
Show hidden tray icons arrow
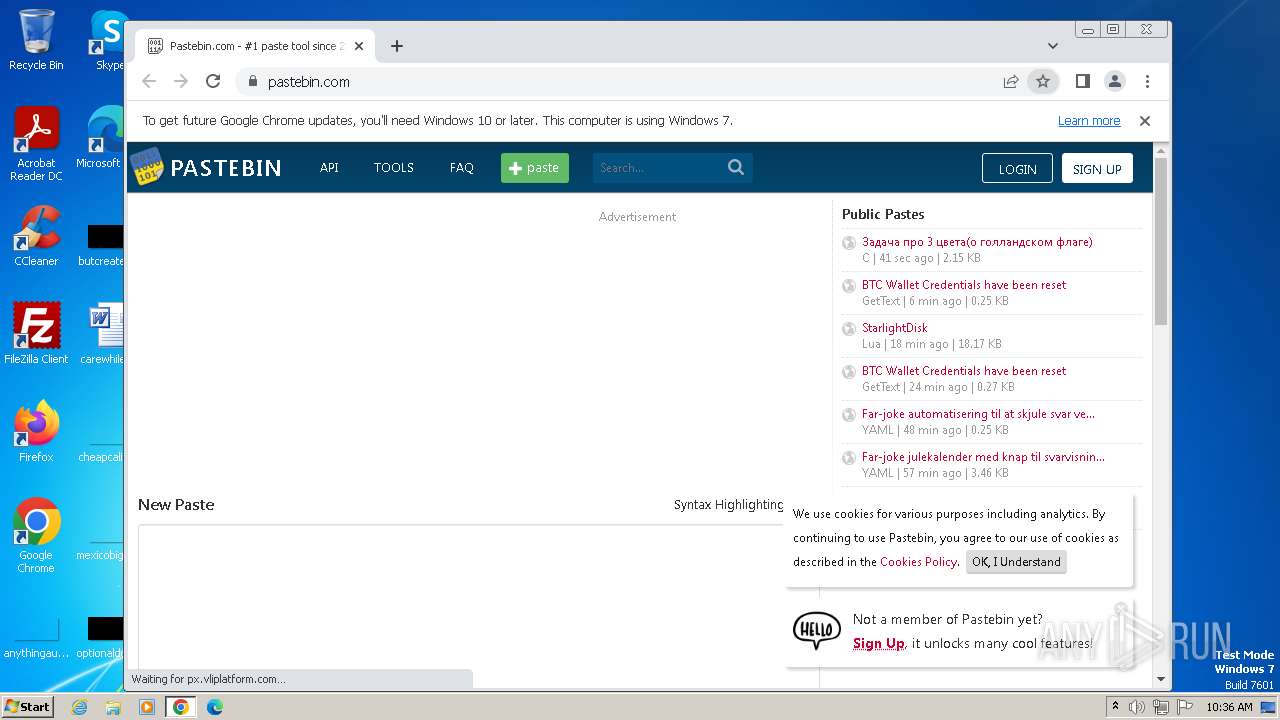click(1115, 707)
